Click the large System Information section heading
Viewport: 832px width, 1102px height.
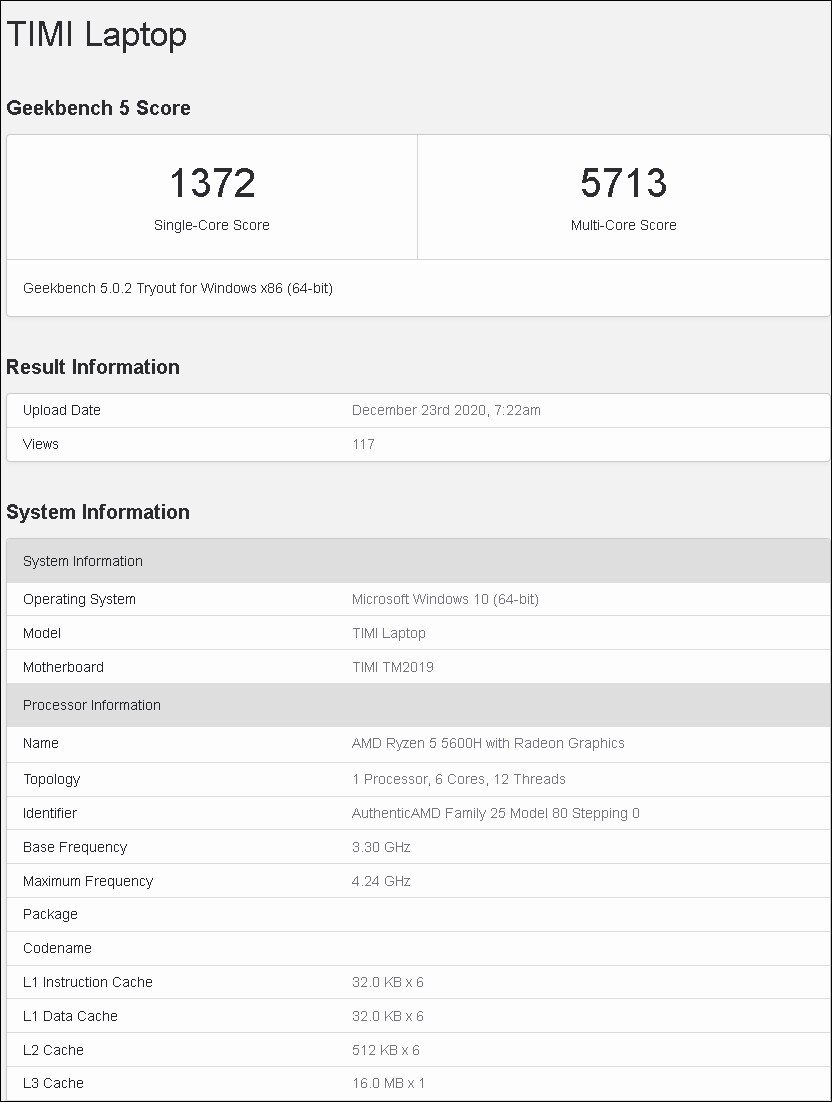[98, 512]
